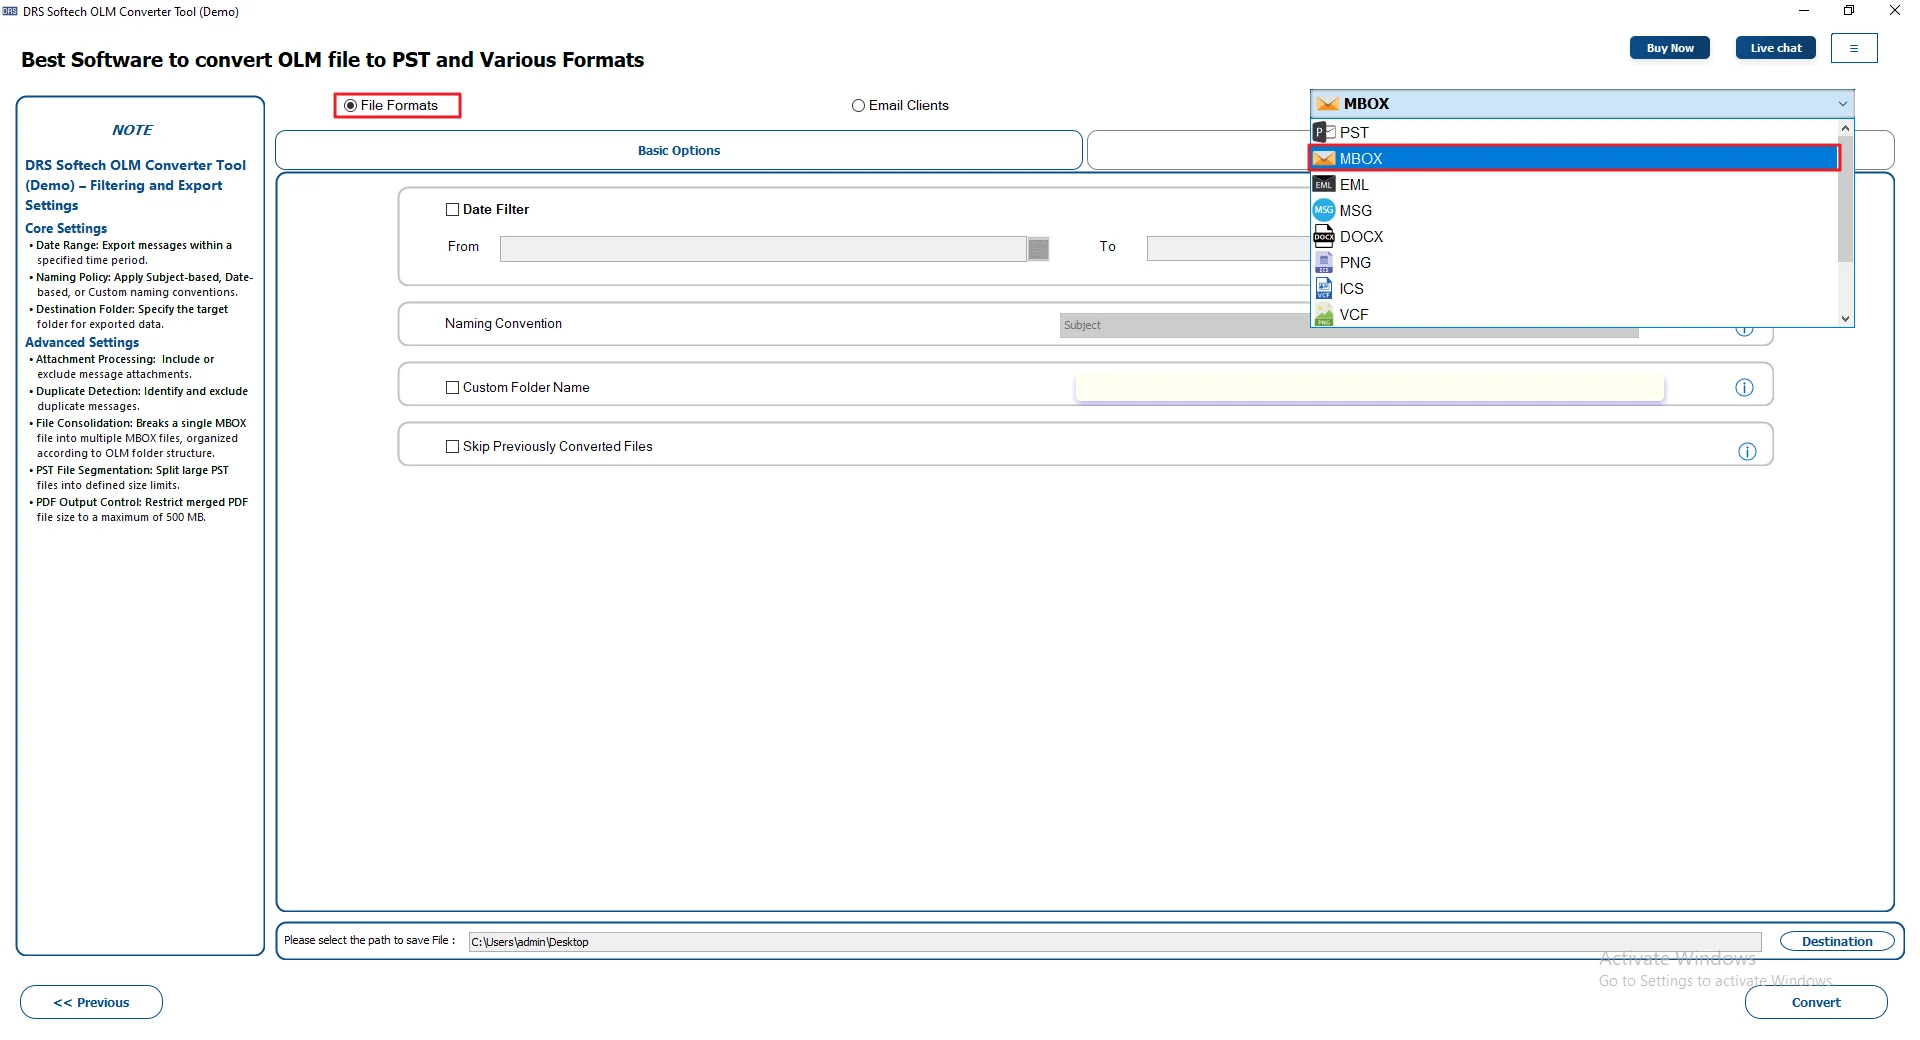Choose DOCX from the format list
The height and width of the screenshot is (1040, 1920).
[x=1574, y=236]
